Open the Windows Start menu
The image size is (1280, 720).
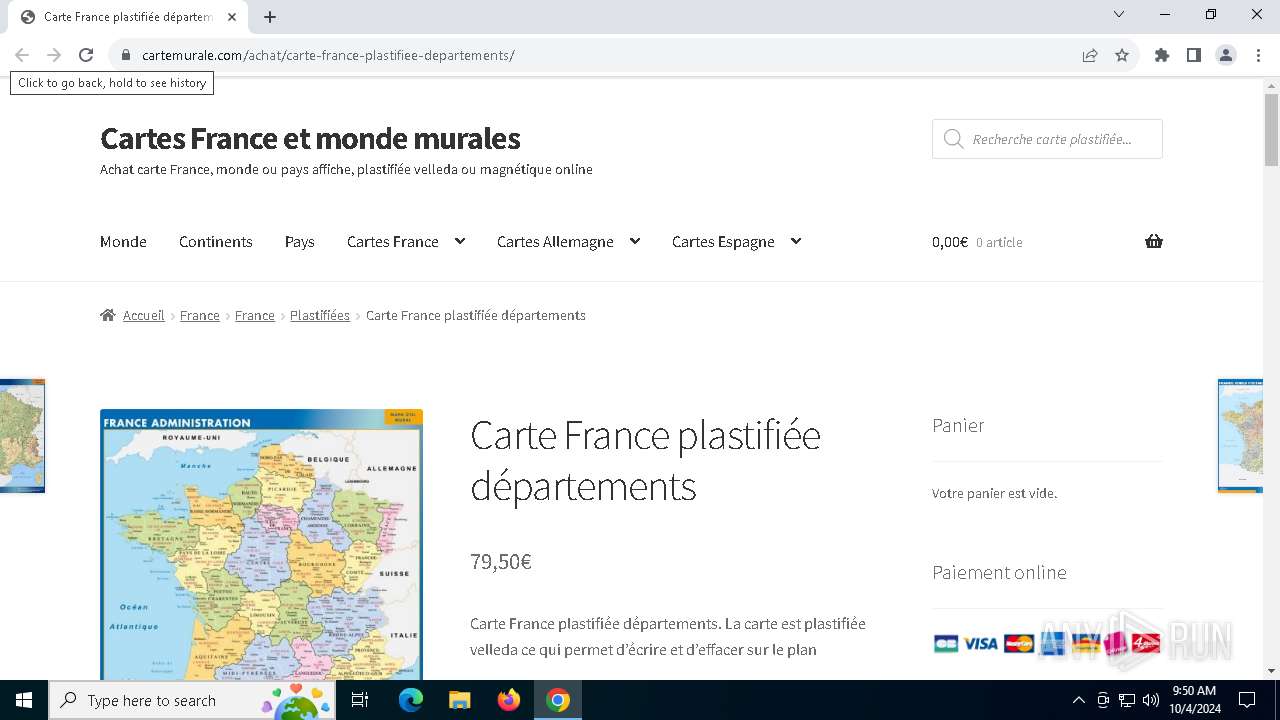click(24, 700)
